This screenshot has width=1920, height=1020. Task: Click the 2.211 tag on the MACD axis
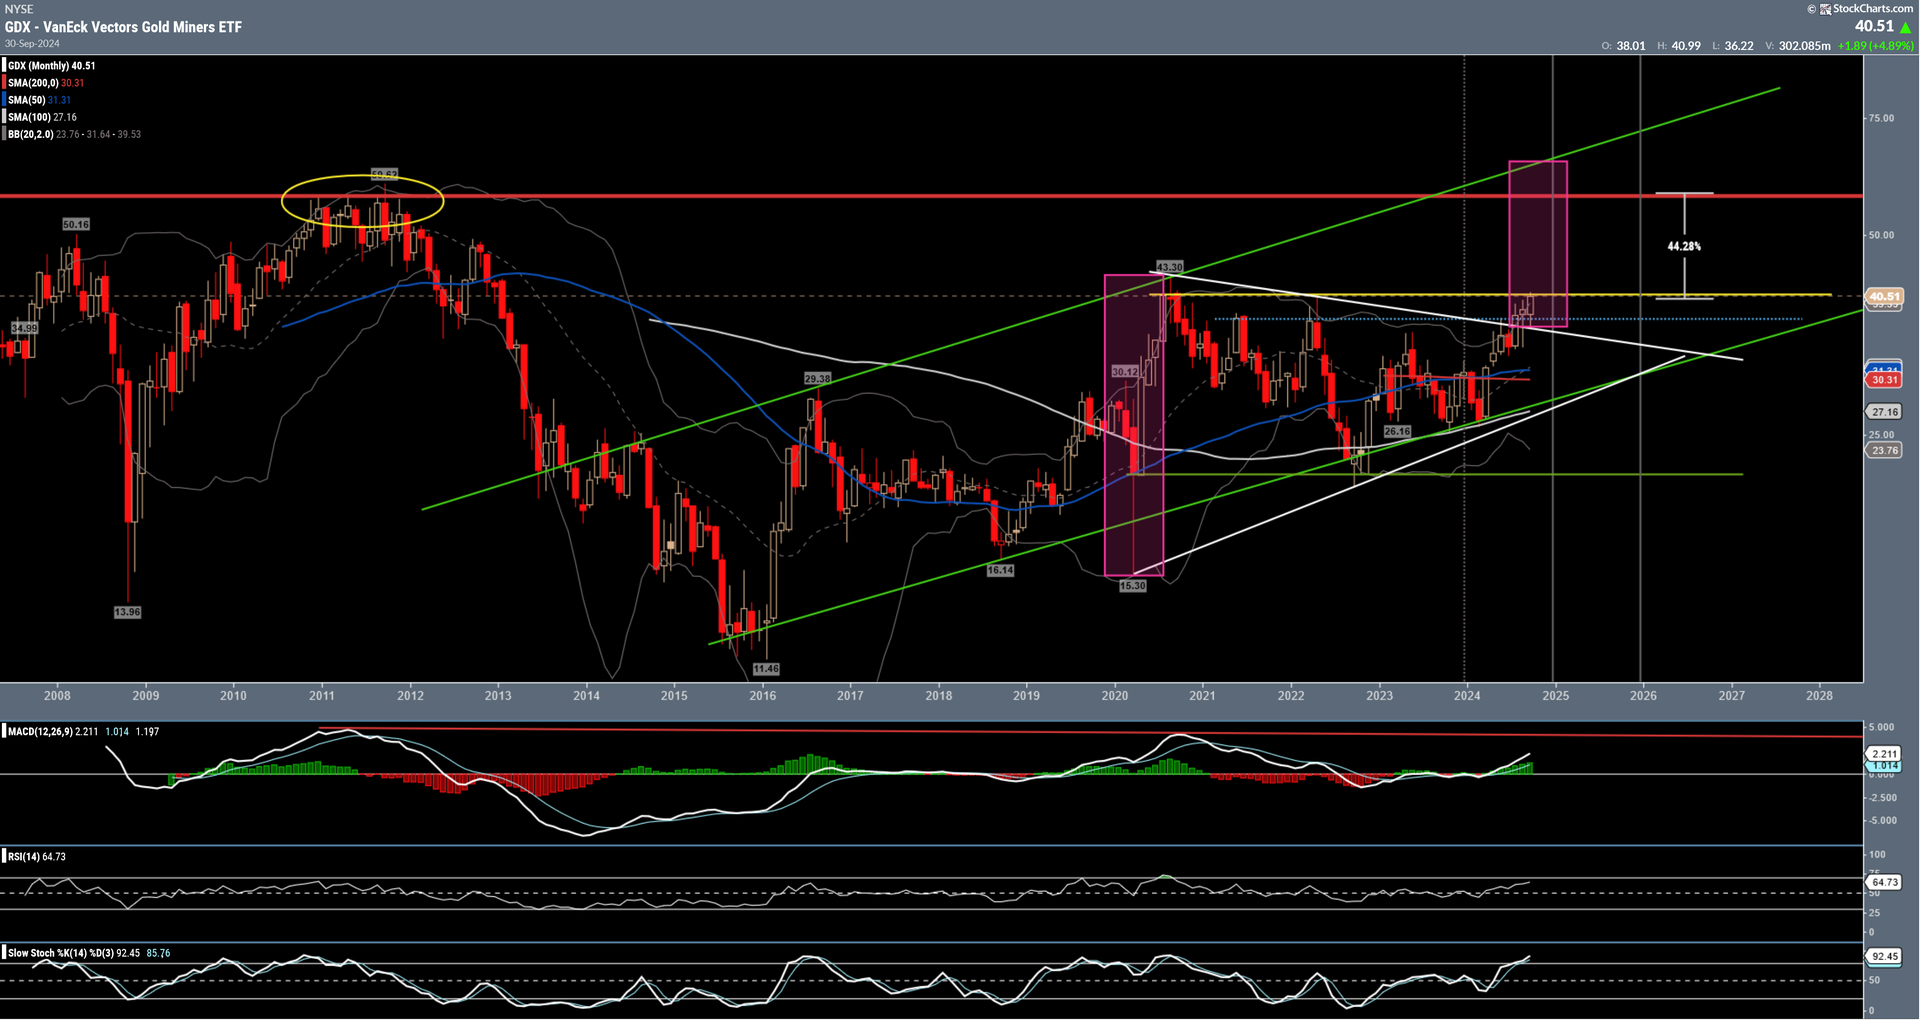pos(1885,754)
